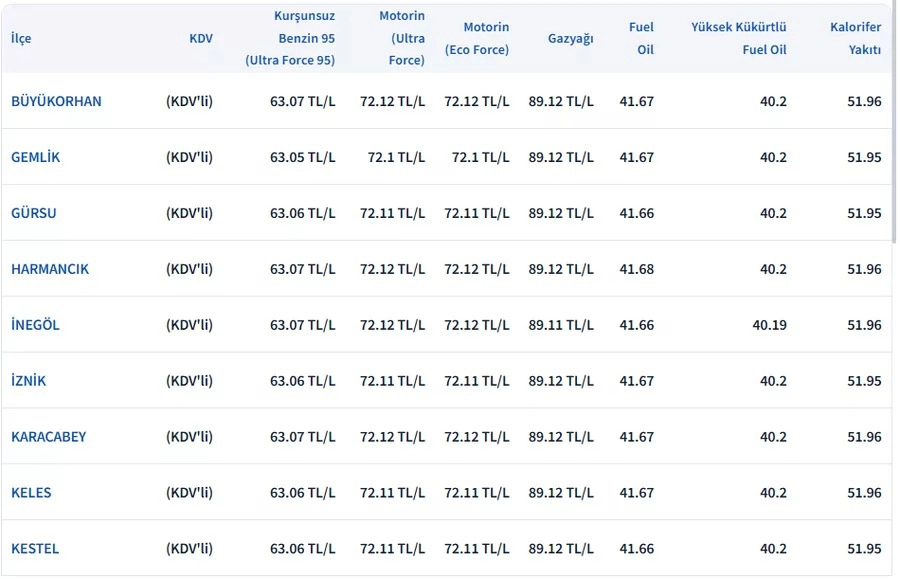Screen dimensions: 900x579
Task: Click the Yüksek Kükürtlü Fuel Oil header
Action: tap(739, 38)
